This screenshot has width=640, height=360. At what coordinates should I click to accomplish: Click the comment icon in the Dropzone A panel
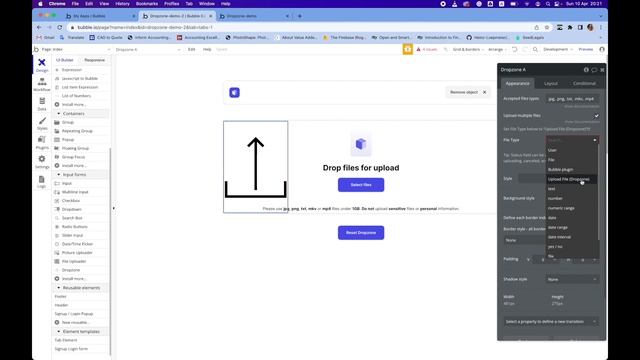click(x=594, y=70)
